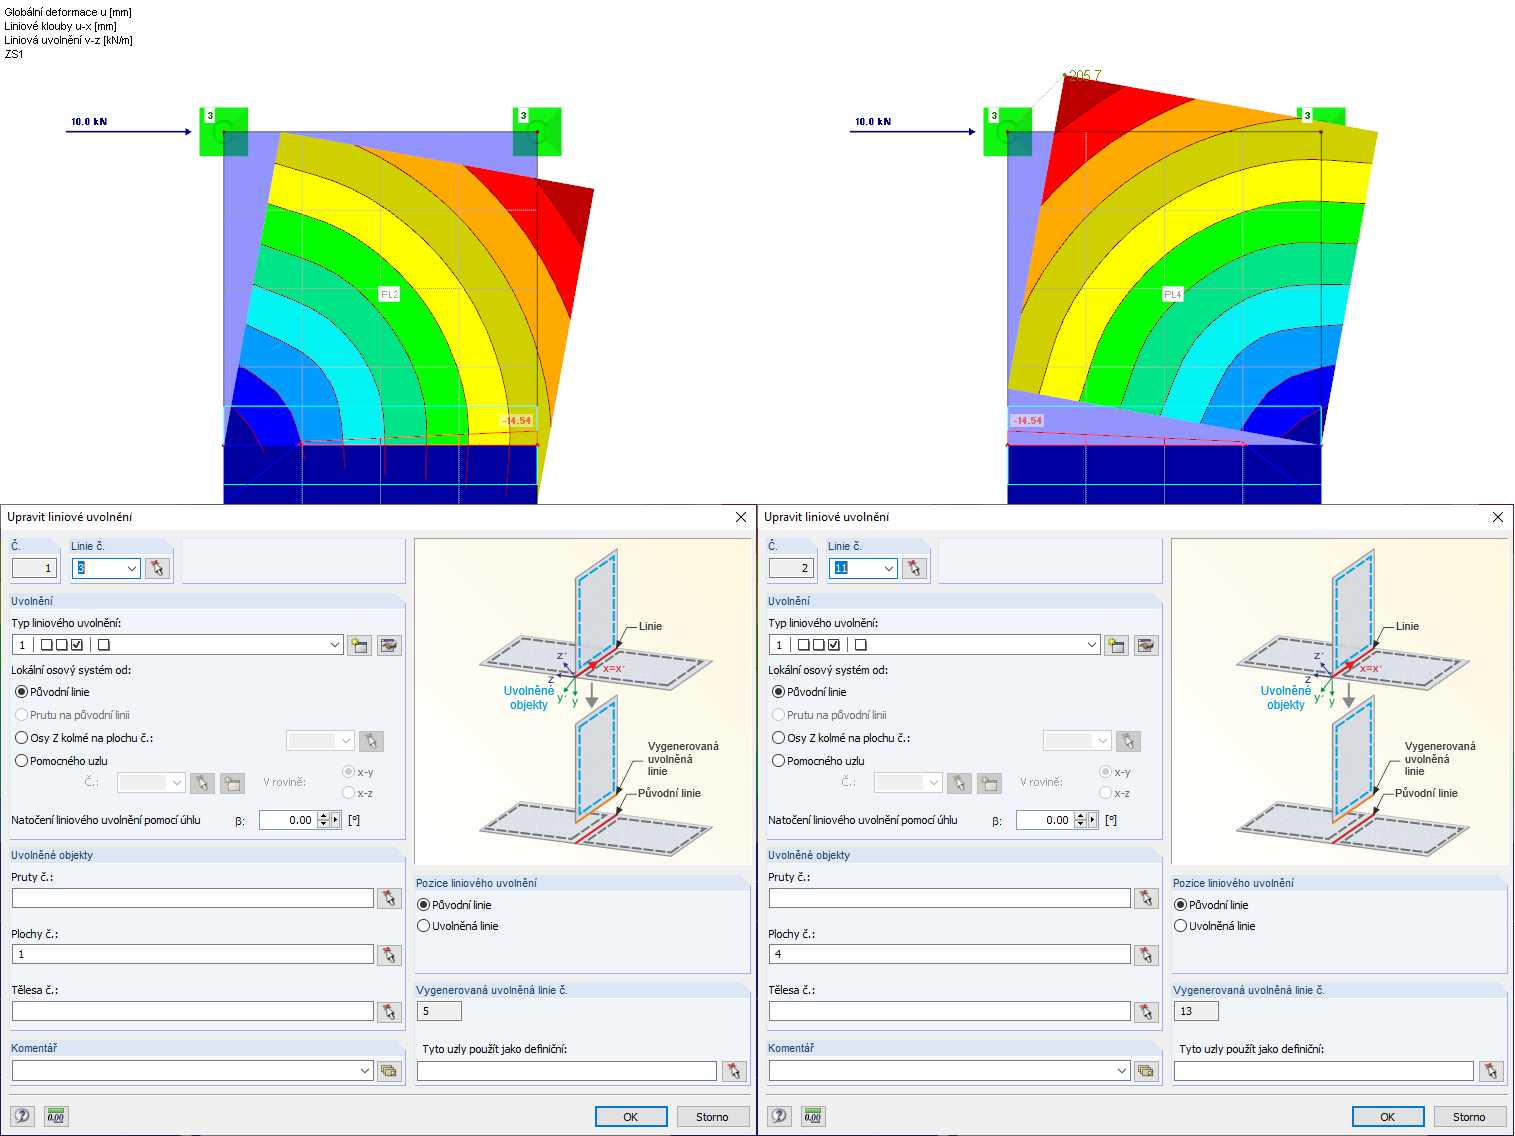Open comment library icon in right dialog
The width and height of the screenshot is (1515, 1136).
[x=1146, y=1070]
